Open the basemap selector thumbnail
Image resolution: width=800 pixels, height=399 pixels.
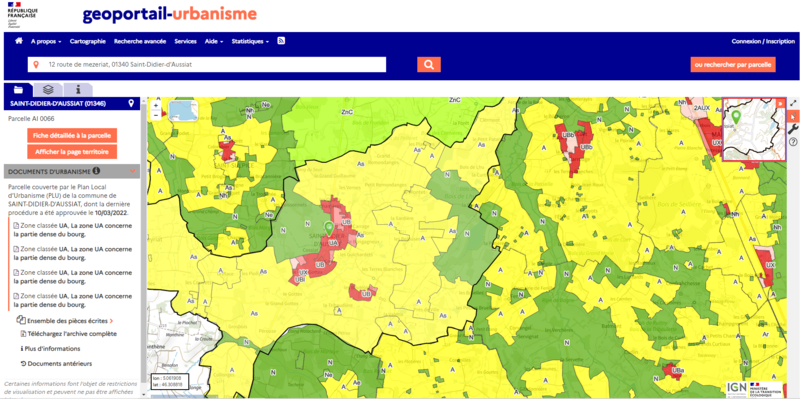pos(183,110)
